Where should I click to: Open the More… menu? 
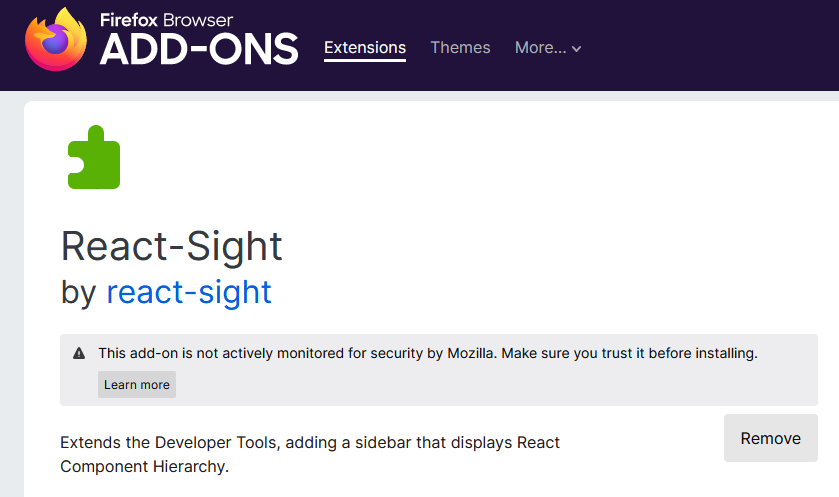pos(540,47)
